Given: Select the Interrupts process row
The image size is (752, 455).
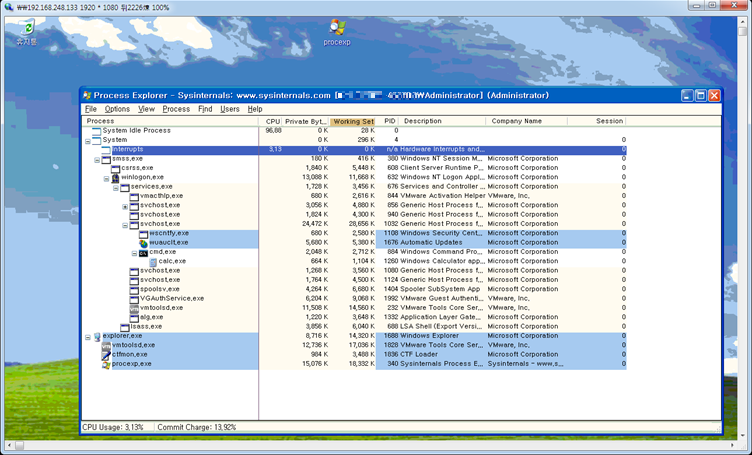Looking at the screenshot, I should 355,150.
